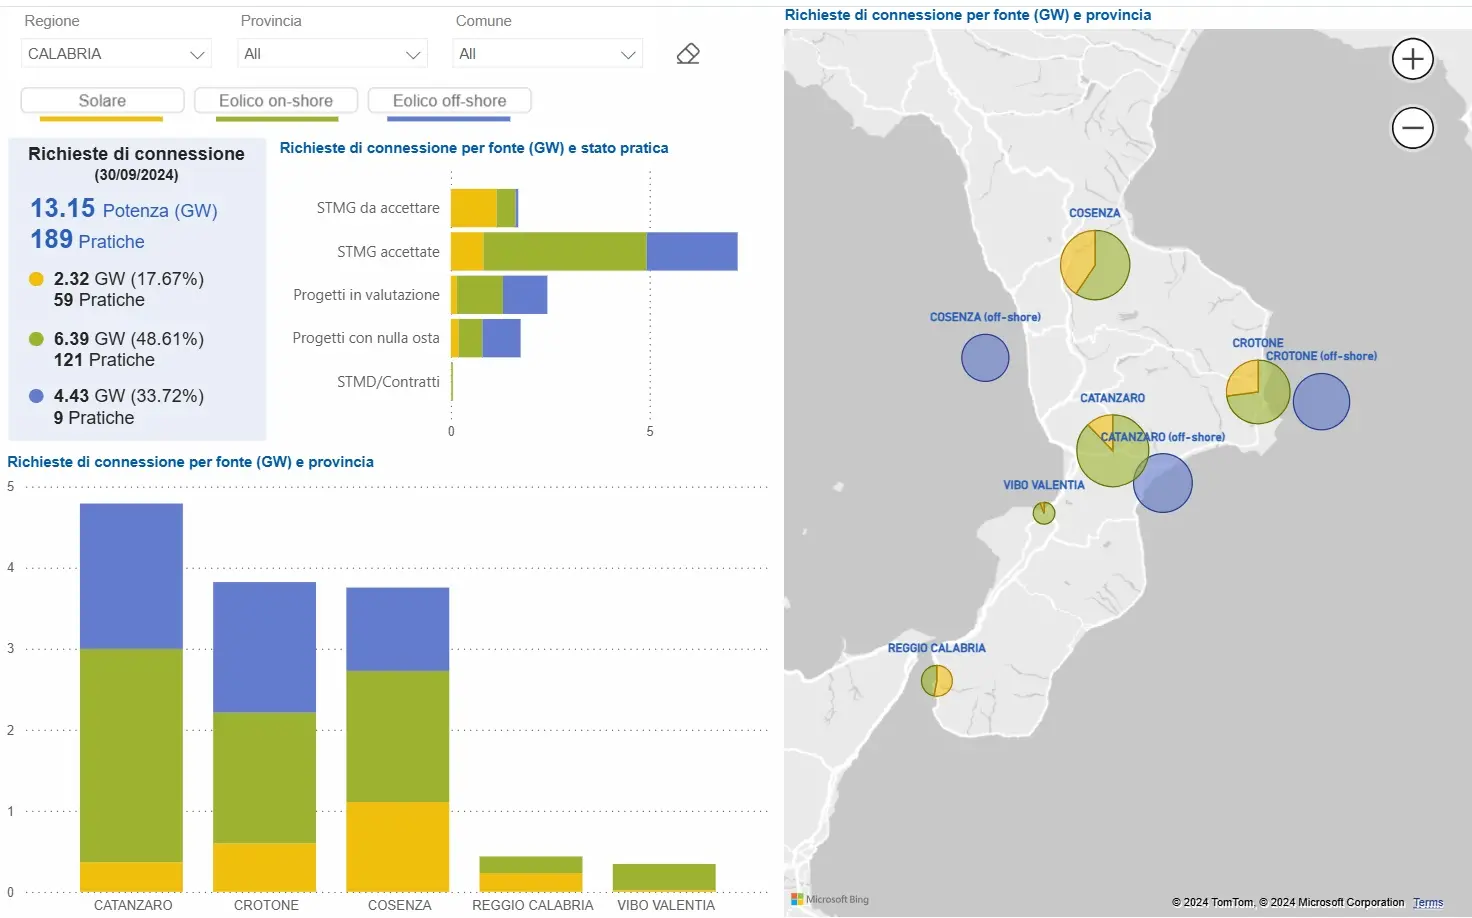Viewport: 1472px width, 918px height.
Task: Click VIBO VALENTIA green bar
Action: 664,877
